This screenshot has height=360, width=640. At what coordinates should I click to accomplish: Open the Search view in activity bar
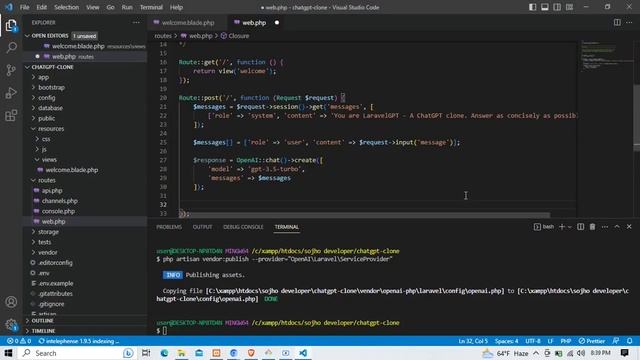tap(11, 47)
